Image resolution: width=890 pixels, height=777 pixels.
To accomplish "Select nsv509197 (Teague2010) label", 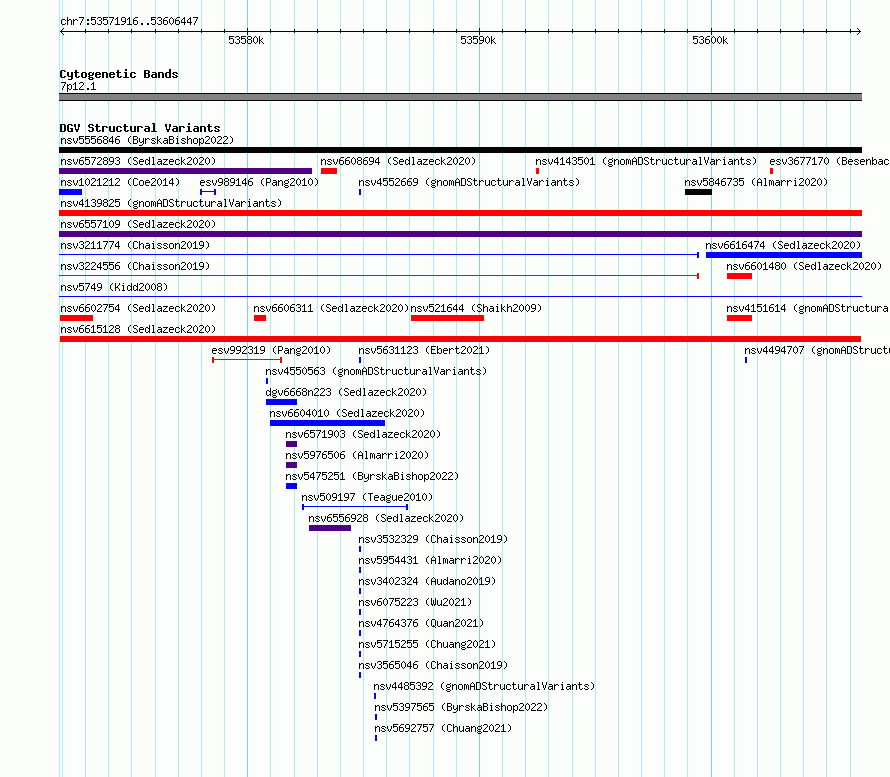I will [367, 497].
